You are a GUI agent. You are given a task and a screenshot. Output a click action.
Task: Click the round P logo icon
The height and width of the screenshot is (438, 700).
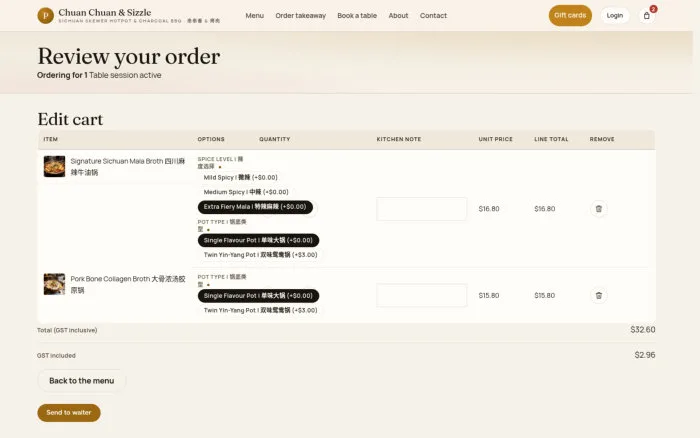46,16
